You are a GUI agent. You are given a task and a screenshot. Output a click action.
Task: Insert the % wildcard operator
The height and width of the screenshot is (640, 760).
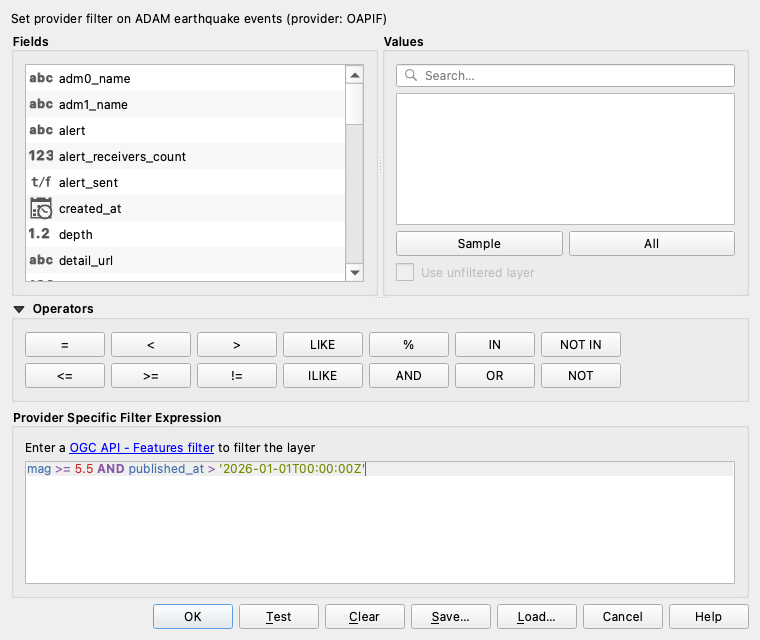click(409, 345)
